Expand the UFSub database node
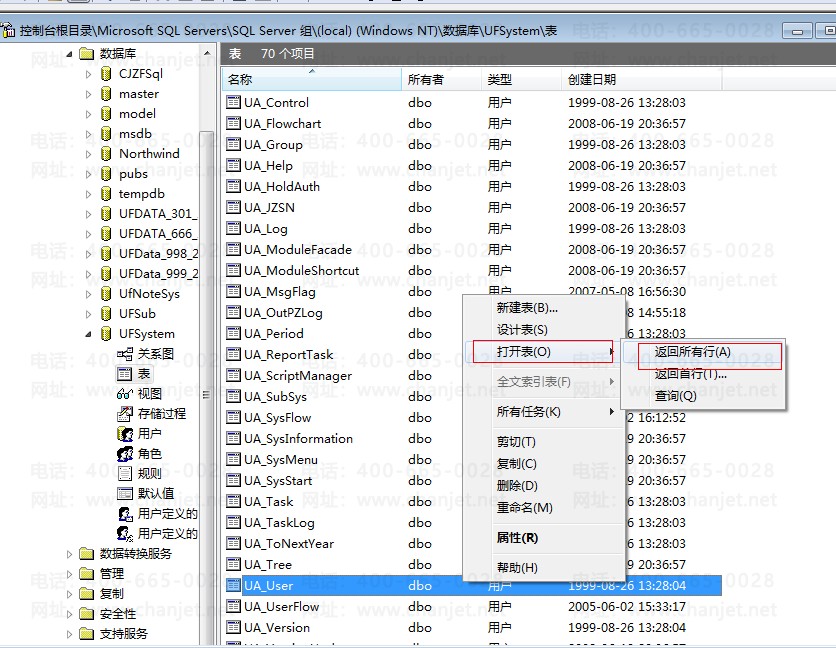The width and height of the screenshot is (836, 648). coord(89,314)
